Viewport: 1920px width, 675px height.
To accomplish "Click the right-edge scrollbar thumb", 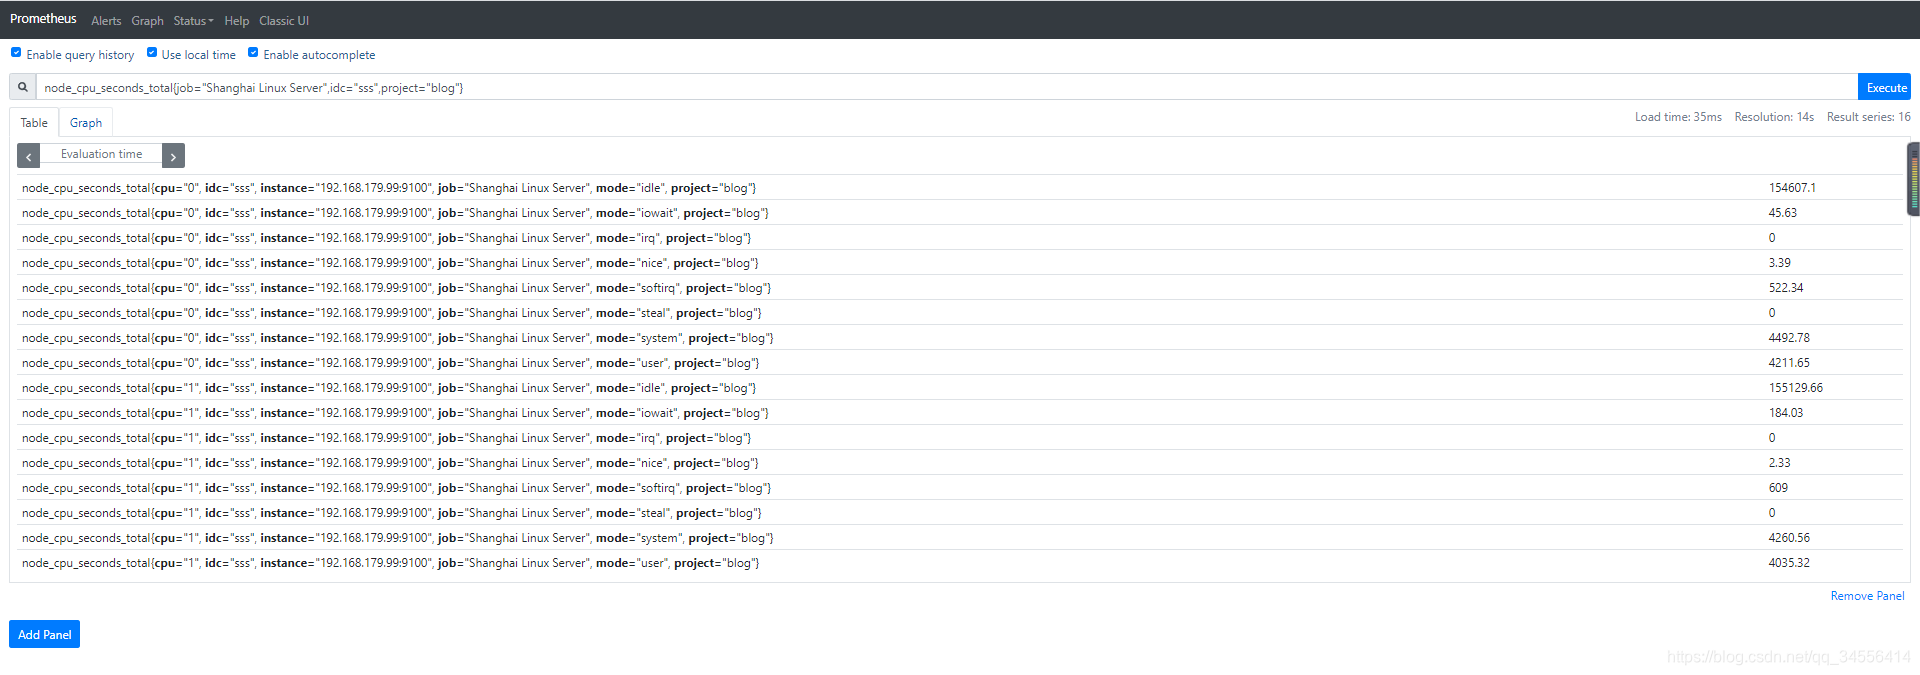I will click(x=1914, y=180).
